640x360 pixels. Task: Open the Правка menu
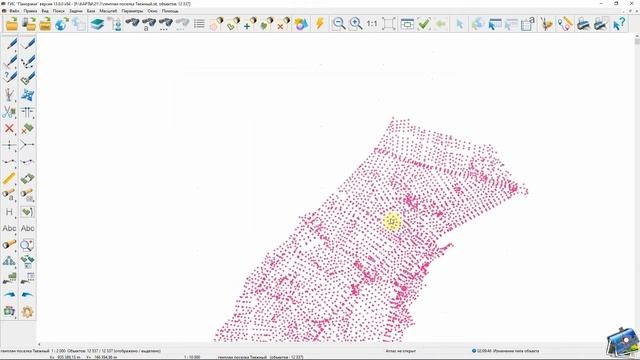tap(30, 11)
